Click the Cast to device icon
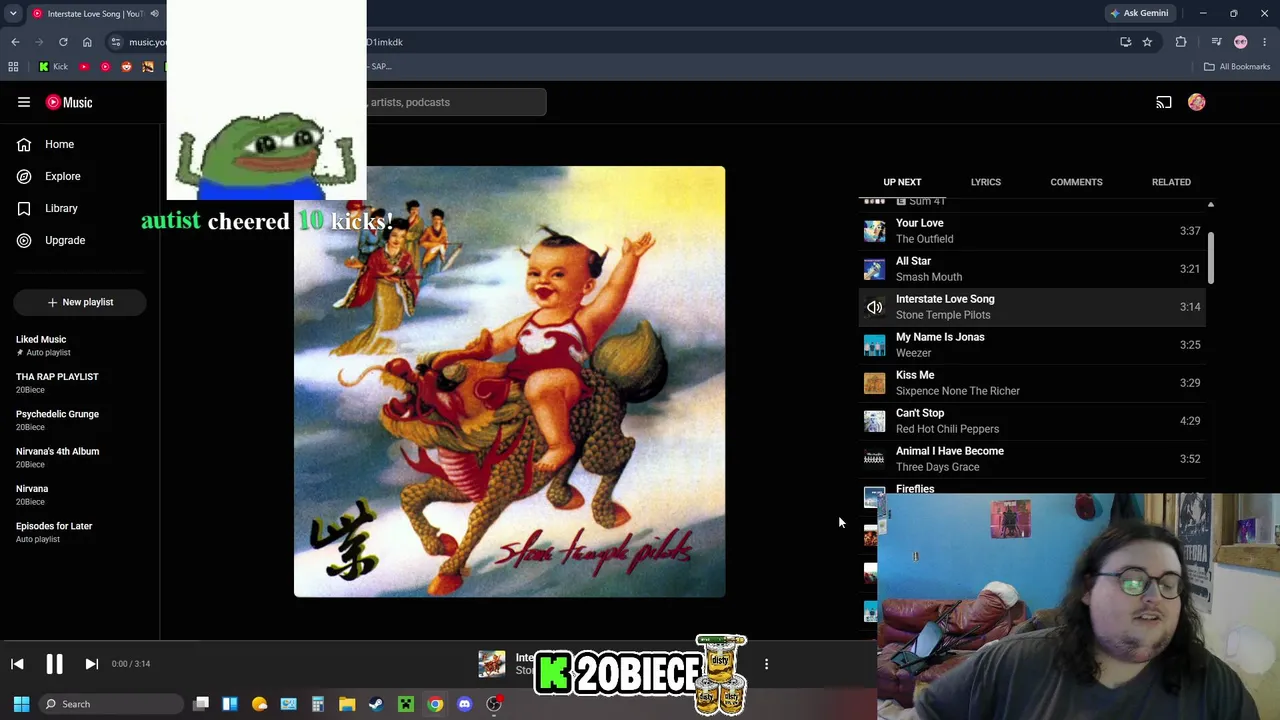Image resolution: width=1280 pixels, height=720 pixels. coord(1164,102)
